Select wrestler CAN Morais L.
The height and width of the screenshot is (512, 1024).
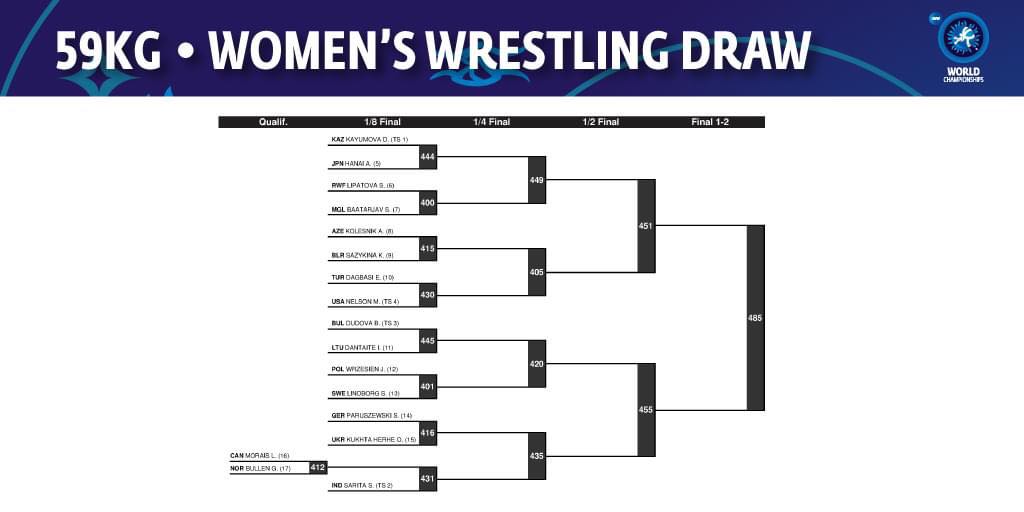point(260,456)
